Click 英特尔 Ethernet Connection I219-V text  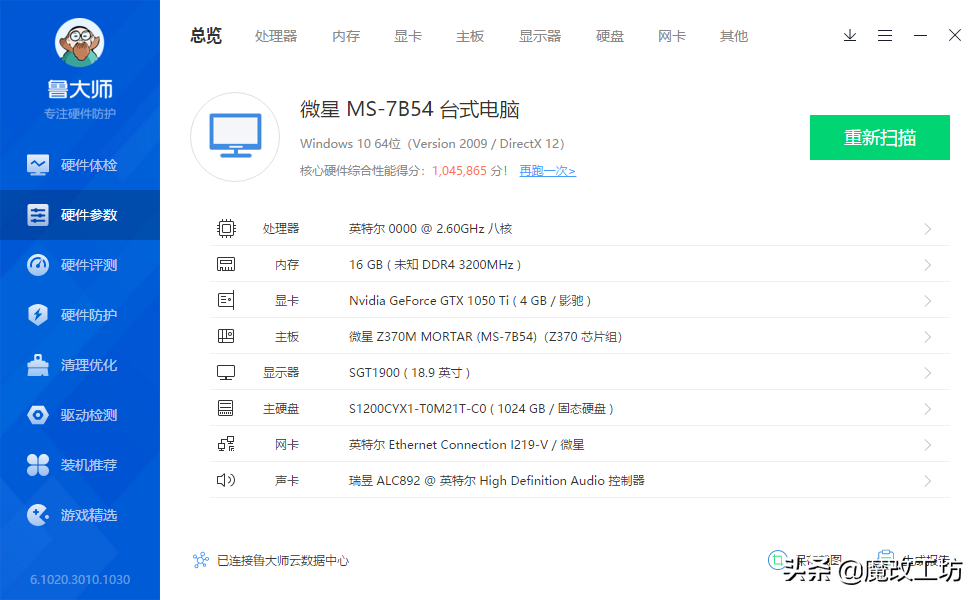(x=466, y=444)
